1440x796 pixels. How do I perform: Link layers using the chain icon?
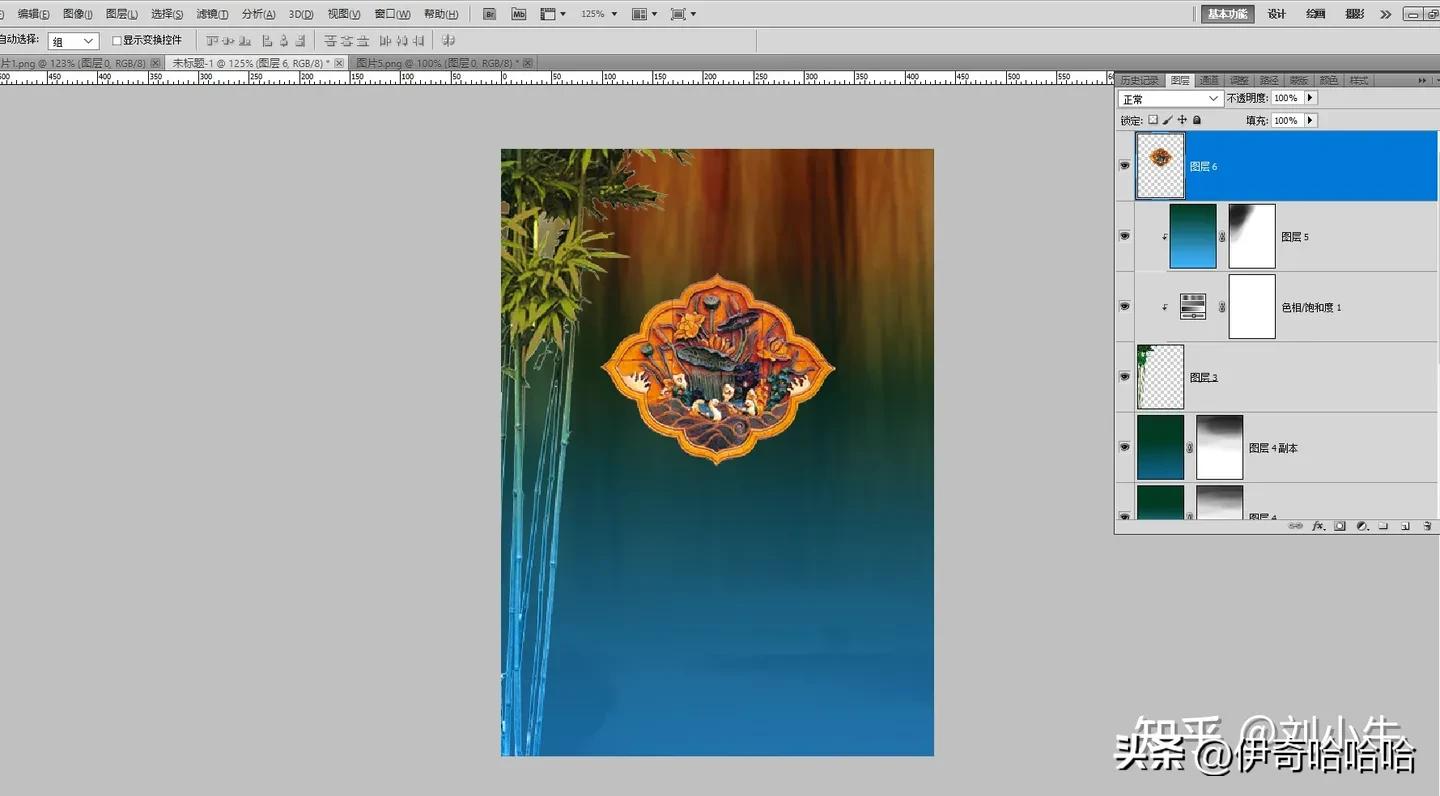pyautogui.click(x=1297, y=525)
